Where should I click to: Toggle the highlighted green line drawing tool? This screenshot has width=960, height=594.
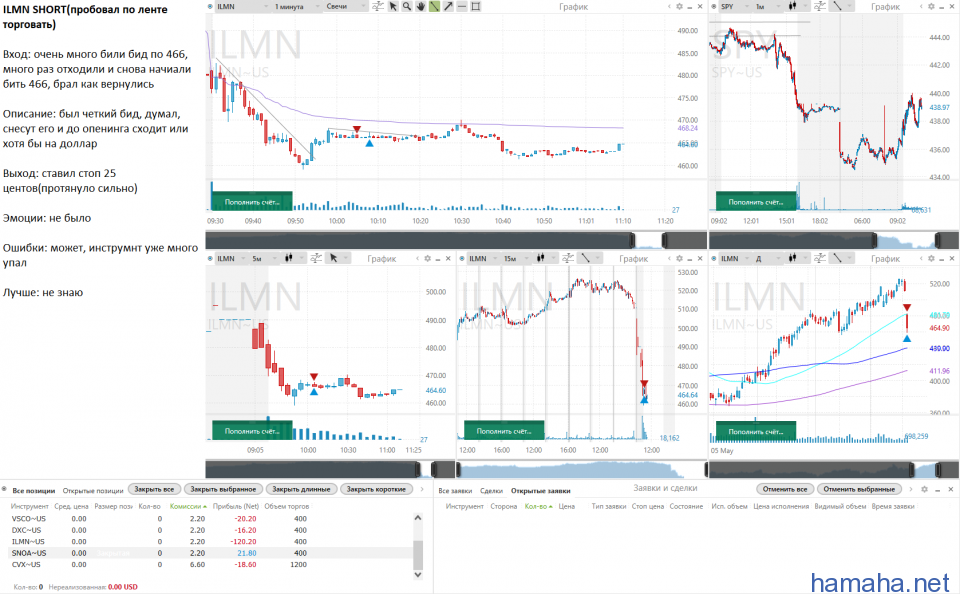[x=434, y=6]
